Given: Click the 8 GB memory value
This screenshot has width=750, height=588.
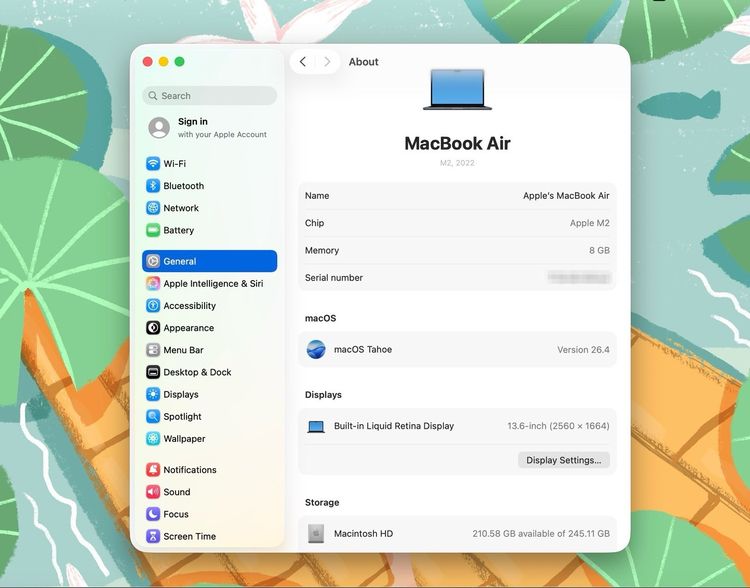Looking at the screenshot, I should click(x=599, y=250).
